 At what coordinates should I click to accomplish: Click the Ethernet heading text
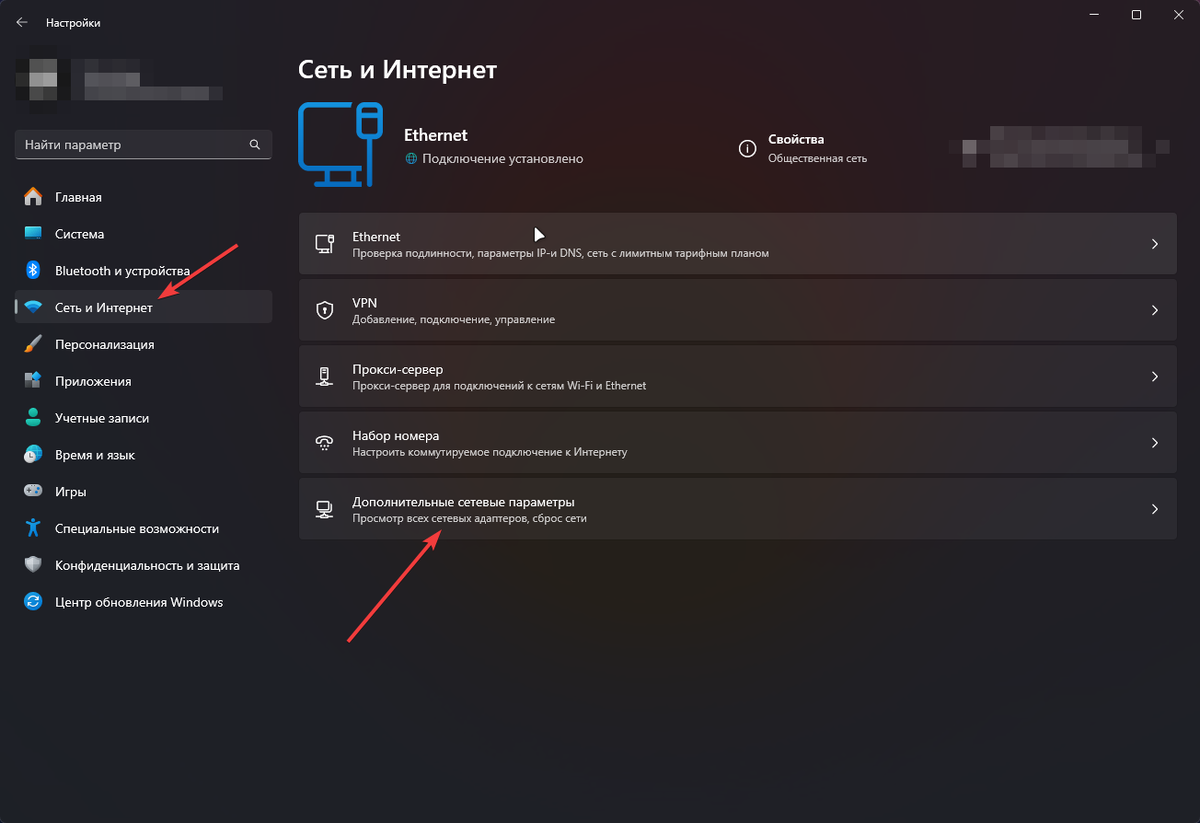pos(435,135)
